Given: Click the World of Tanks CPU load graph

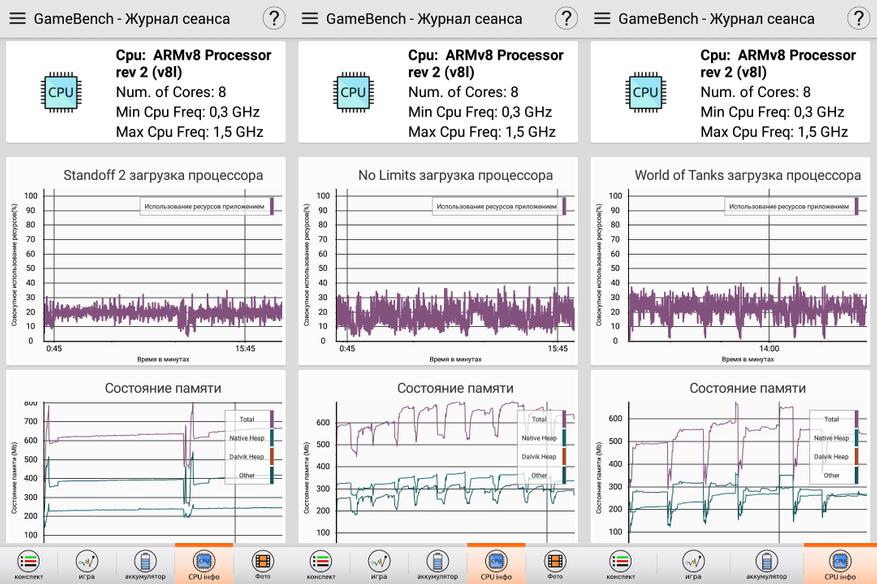Looking at the screenshot, I should [x=748, y=265].
